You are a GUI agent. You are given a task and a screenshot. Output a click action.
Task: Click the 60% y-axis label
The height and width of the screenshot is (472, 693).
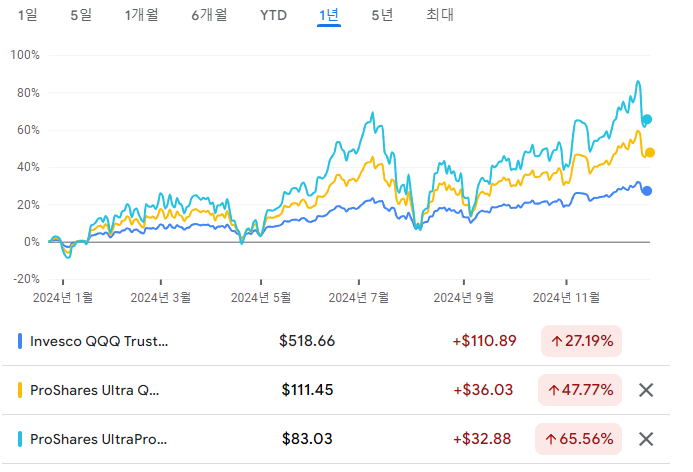coord(28,130)
